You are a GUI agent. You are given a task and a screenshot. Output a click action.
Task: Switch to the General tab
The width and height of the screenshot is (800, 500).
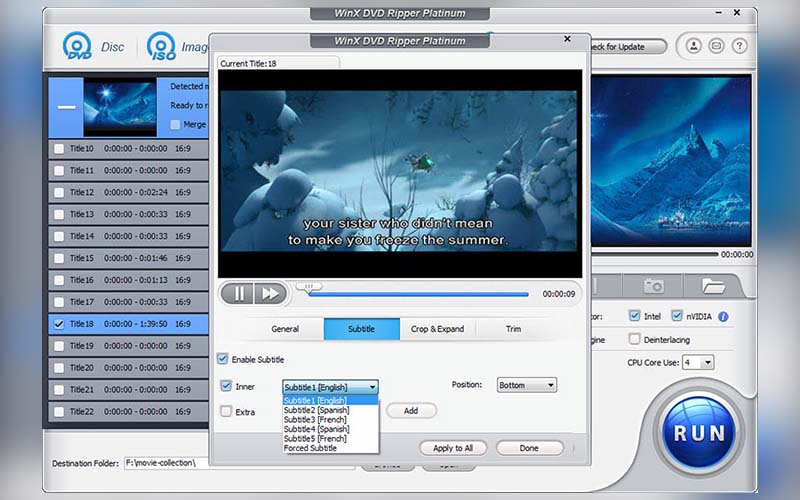click(285, 329)
